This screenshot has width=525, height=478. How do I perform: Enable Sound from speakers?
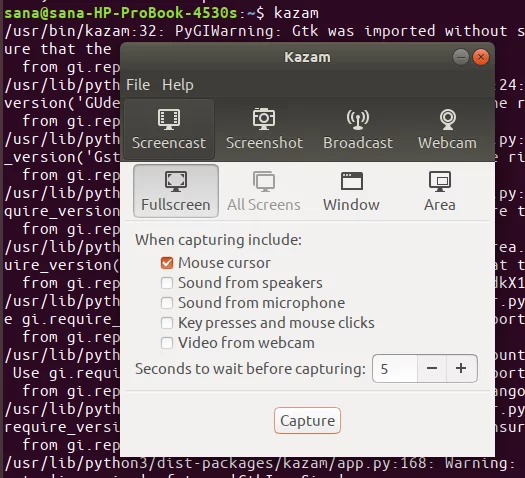(x=167, y=283)
